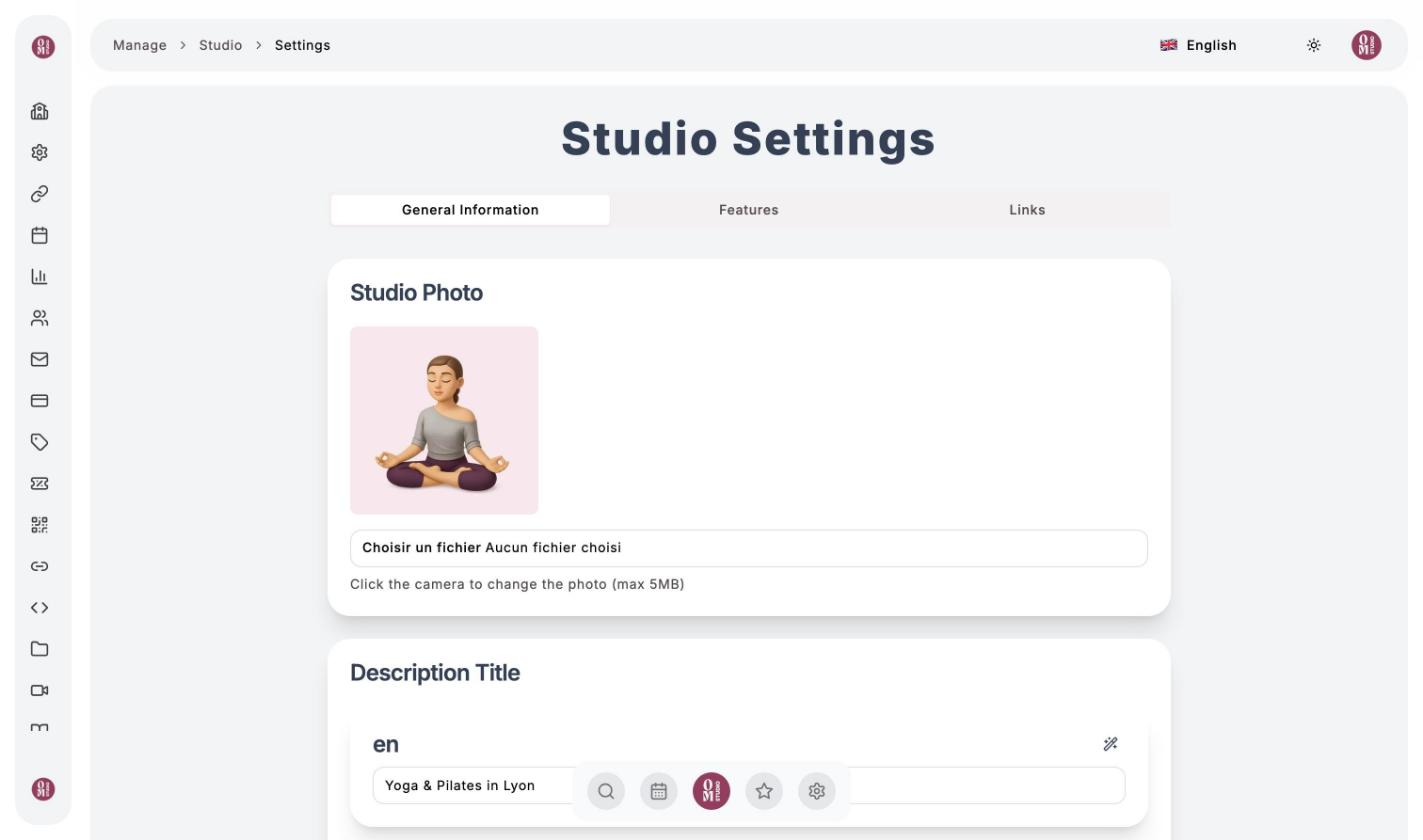Click the Manage breadcrumb link
This screenshot has height=840, width=1423.
tap(140, 45)
